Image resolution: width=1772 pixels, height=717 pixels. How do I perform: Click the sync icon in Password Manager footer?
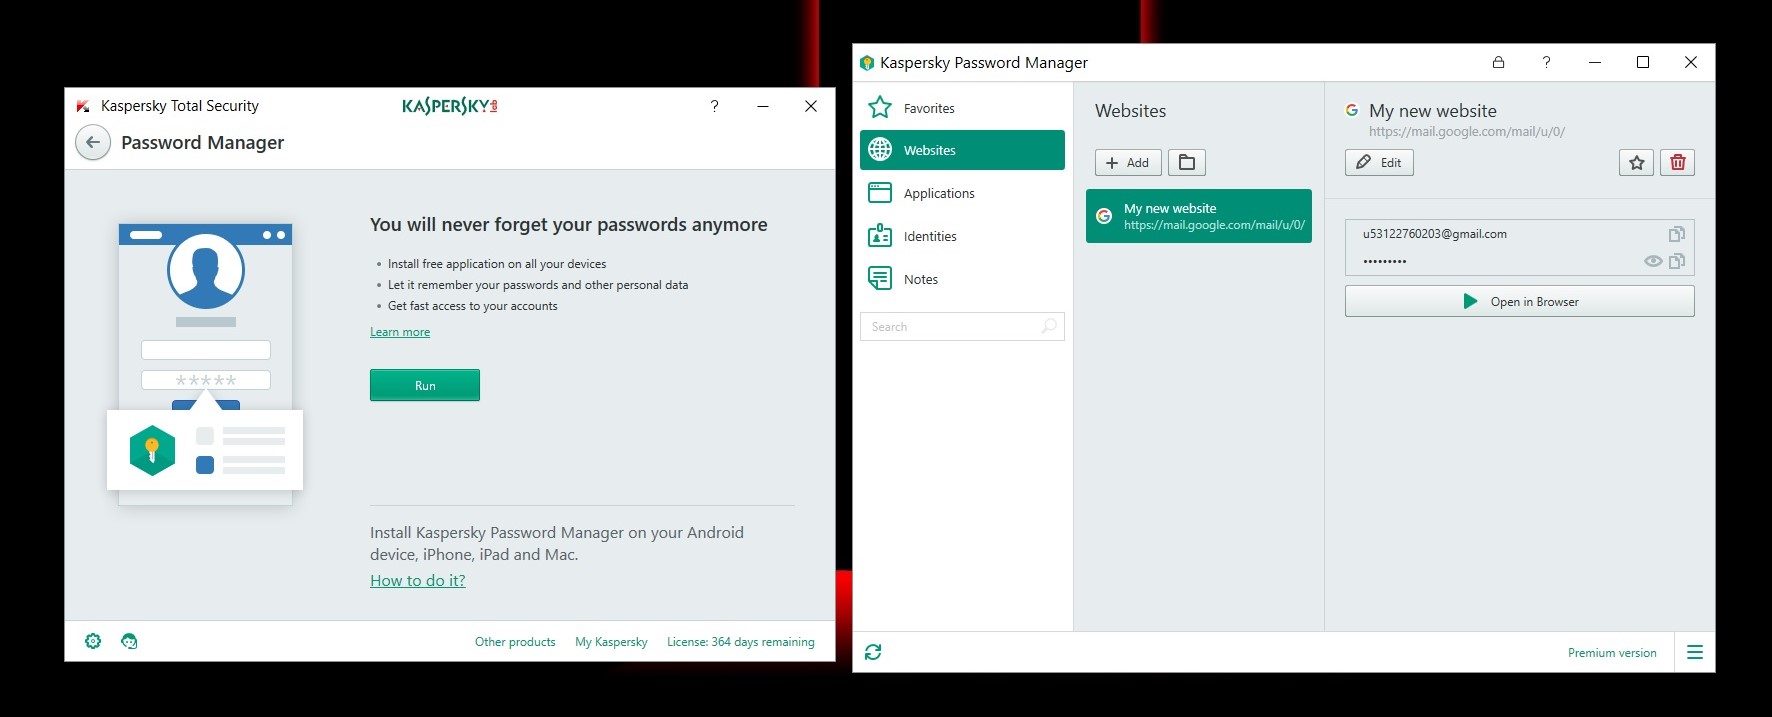pos(873,652)
